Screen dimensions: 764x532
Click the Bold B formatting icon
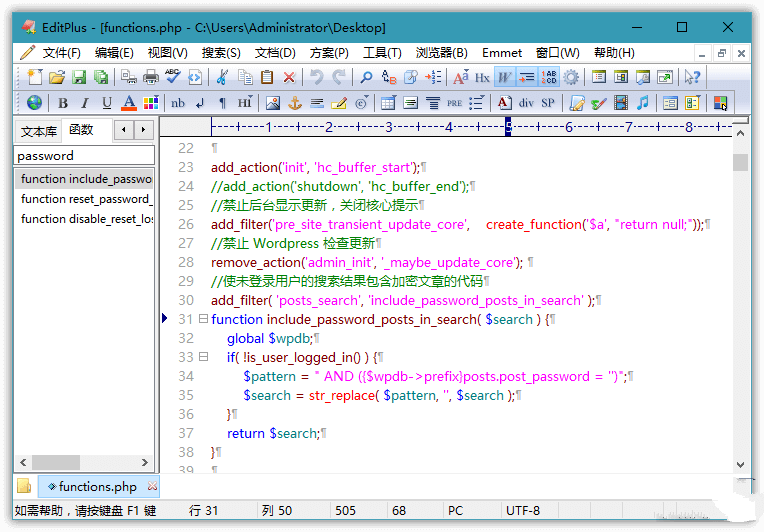[x=63, y=103]
